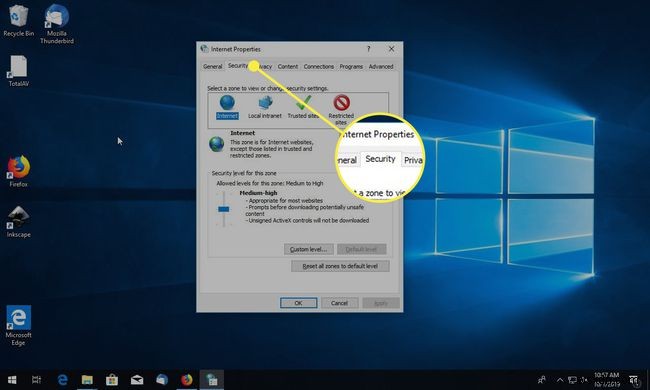
Task: Switch to the Connections tab
Action: click(318, 66)
